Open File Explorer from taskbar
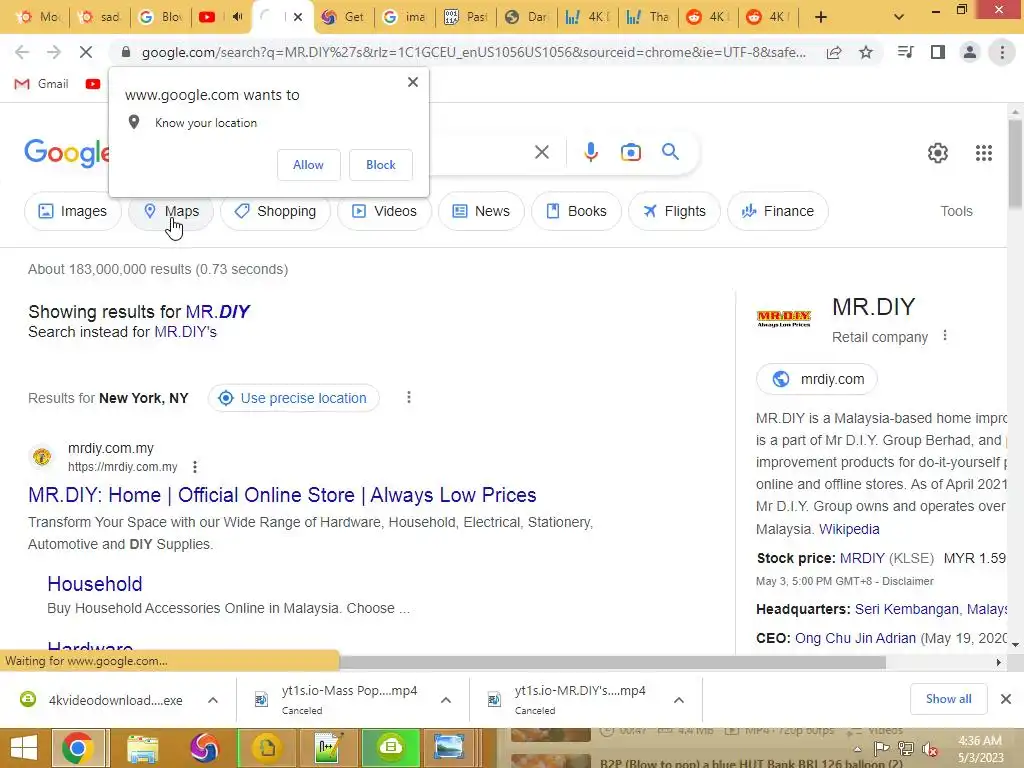 click(x=143, y=748)
